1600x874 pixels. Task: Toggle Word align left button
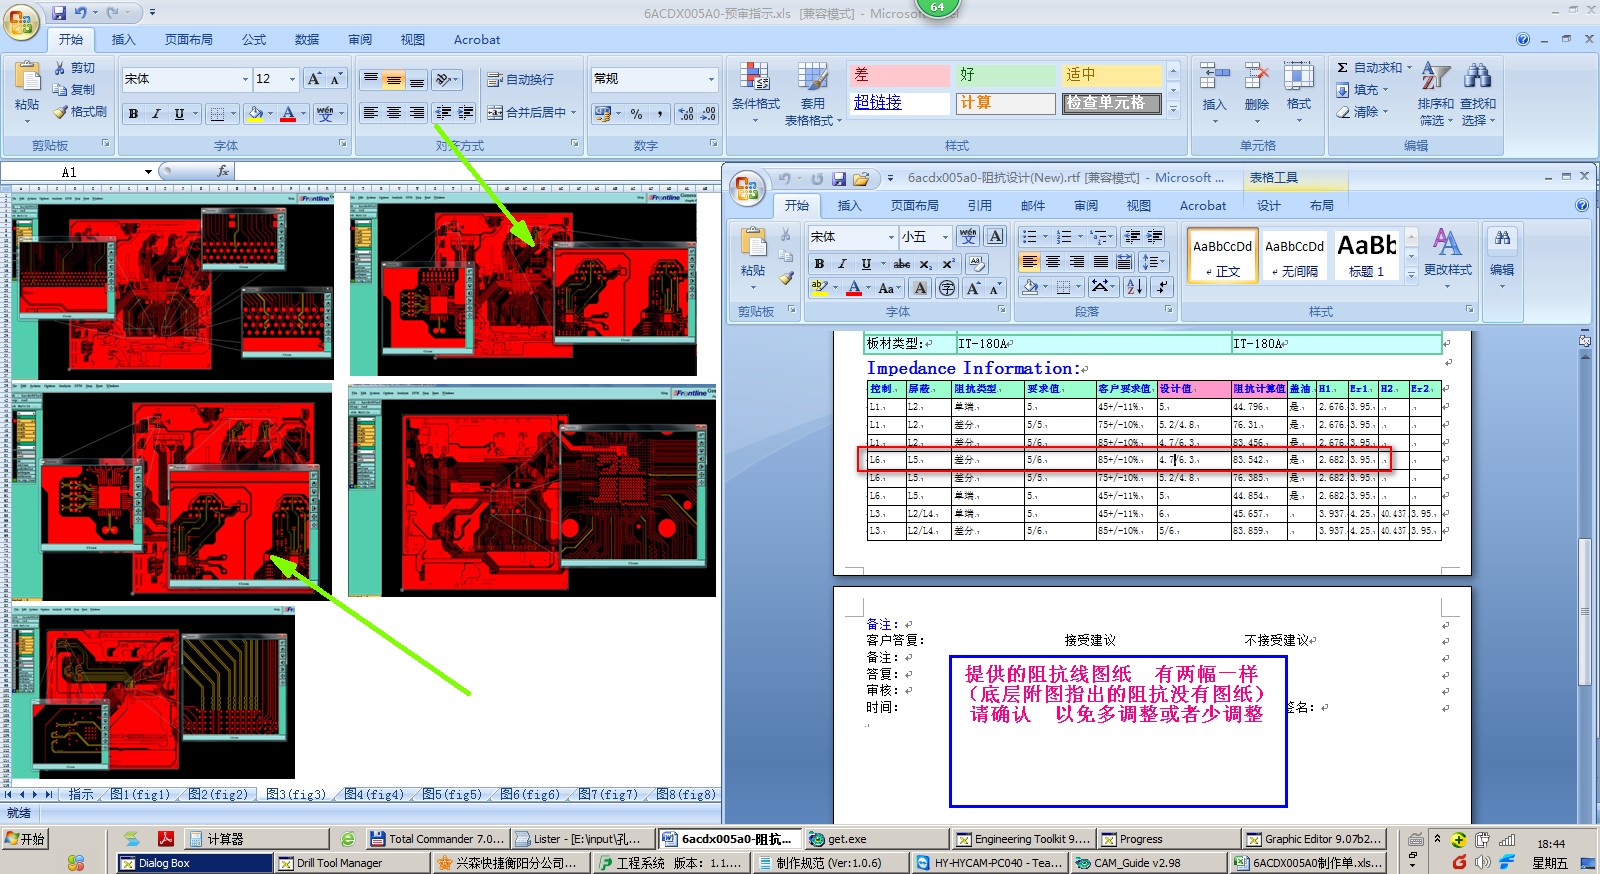tap(1029, 262)
